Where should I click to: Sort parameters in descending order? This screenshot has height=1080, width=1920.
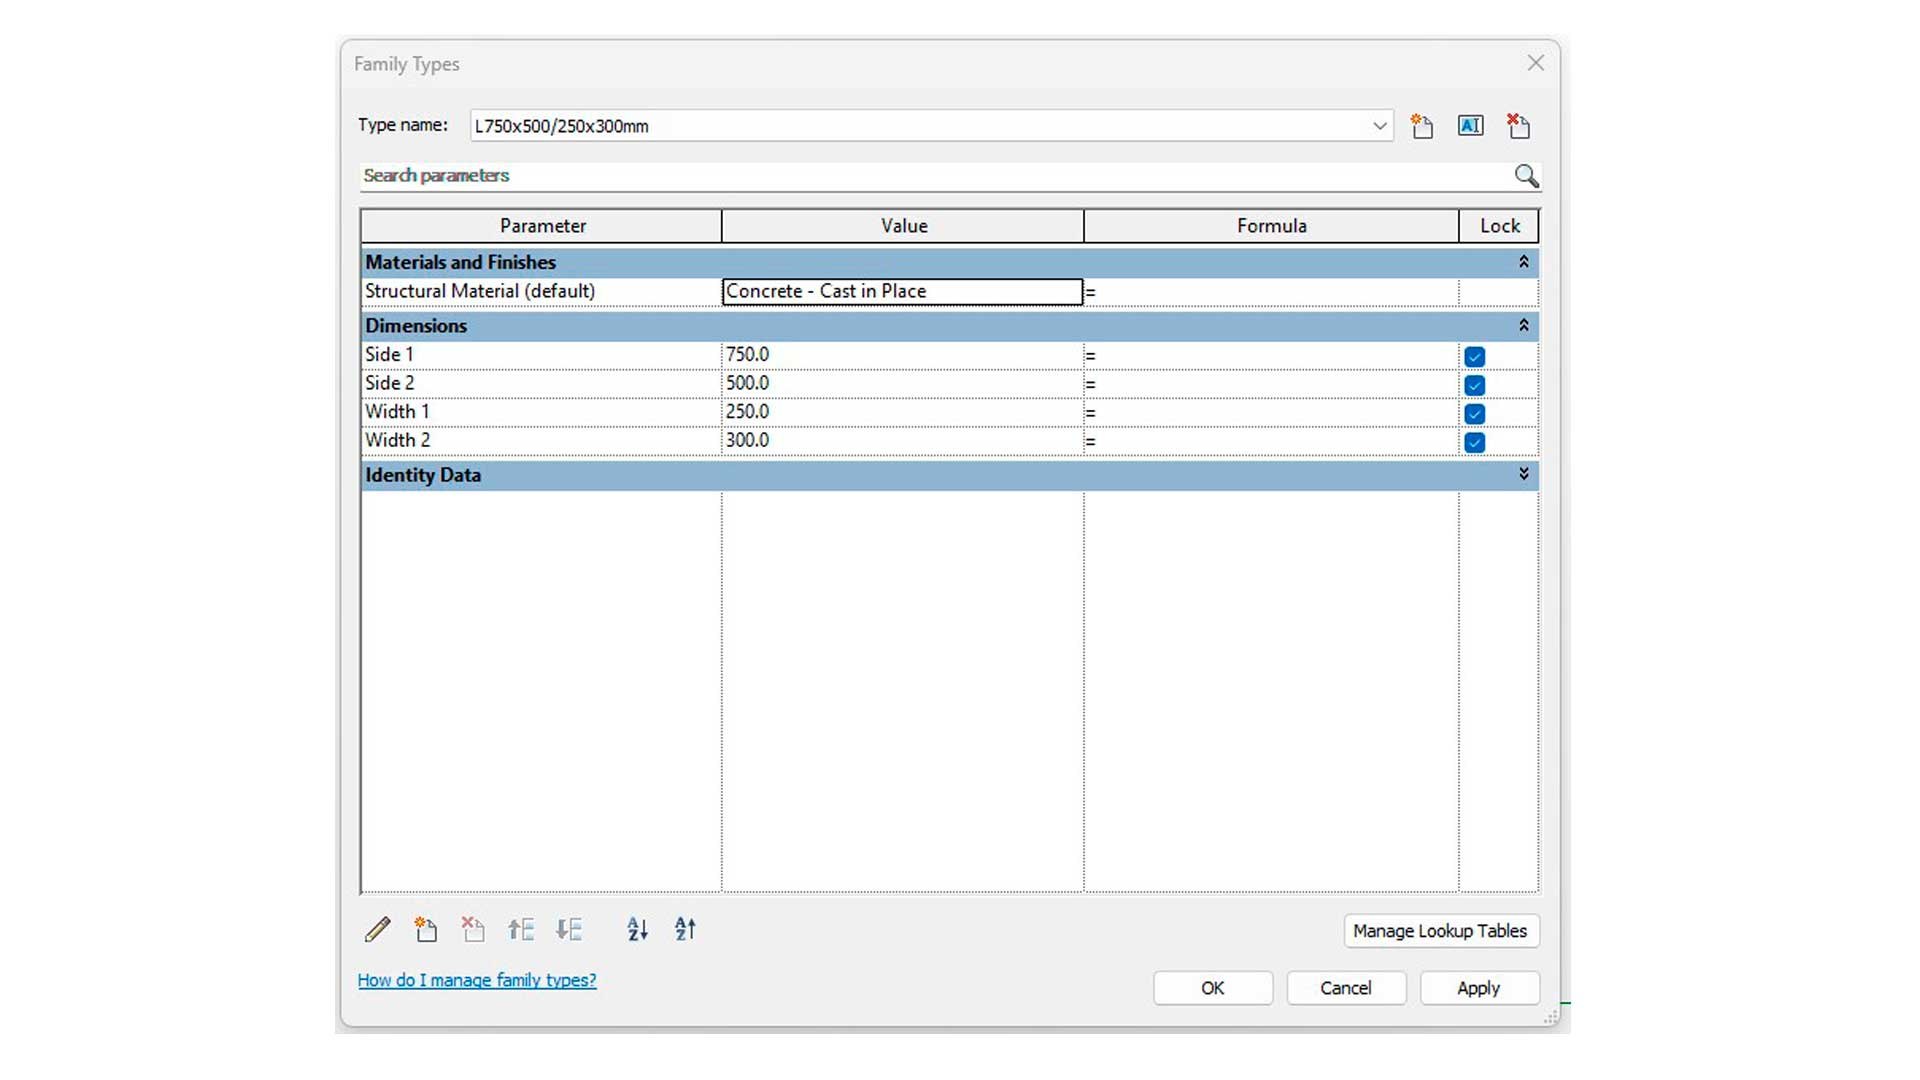coord(685,930)
